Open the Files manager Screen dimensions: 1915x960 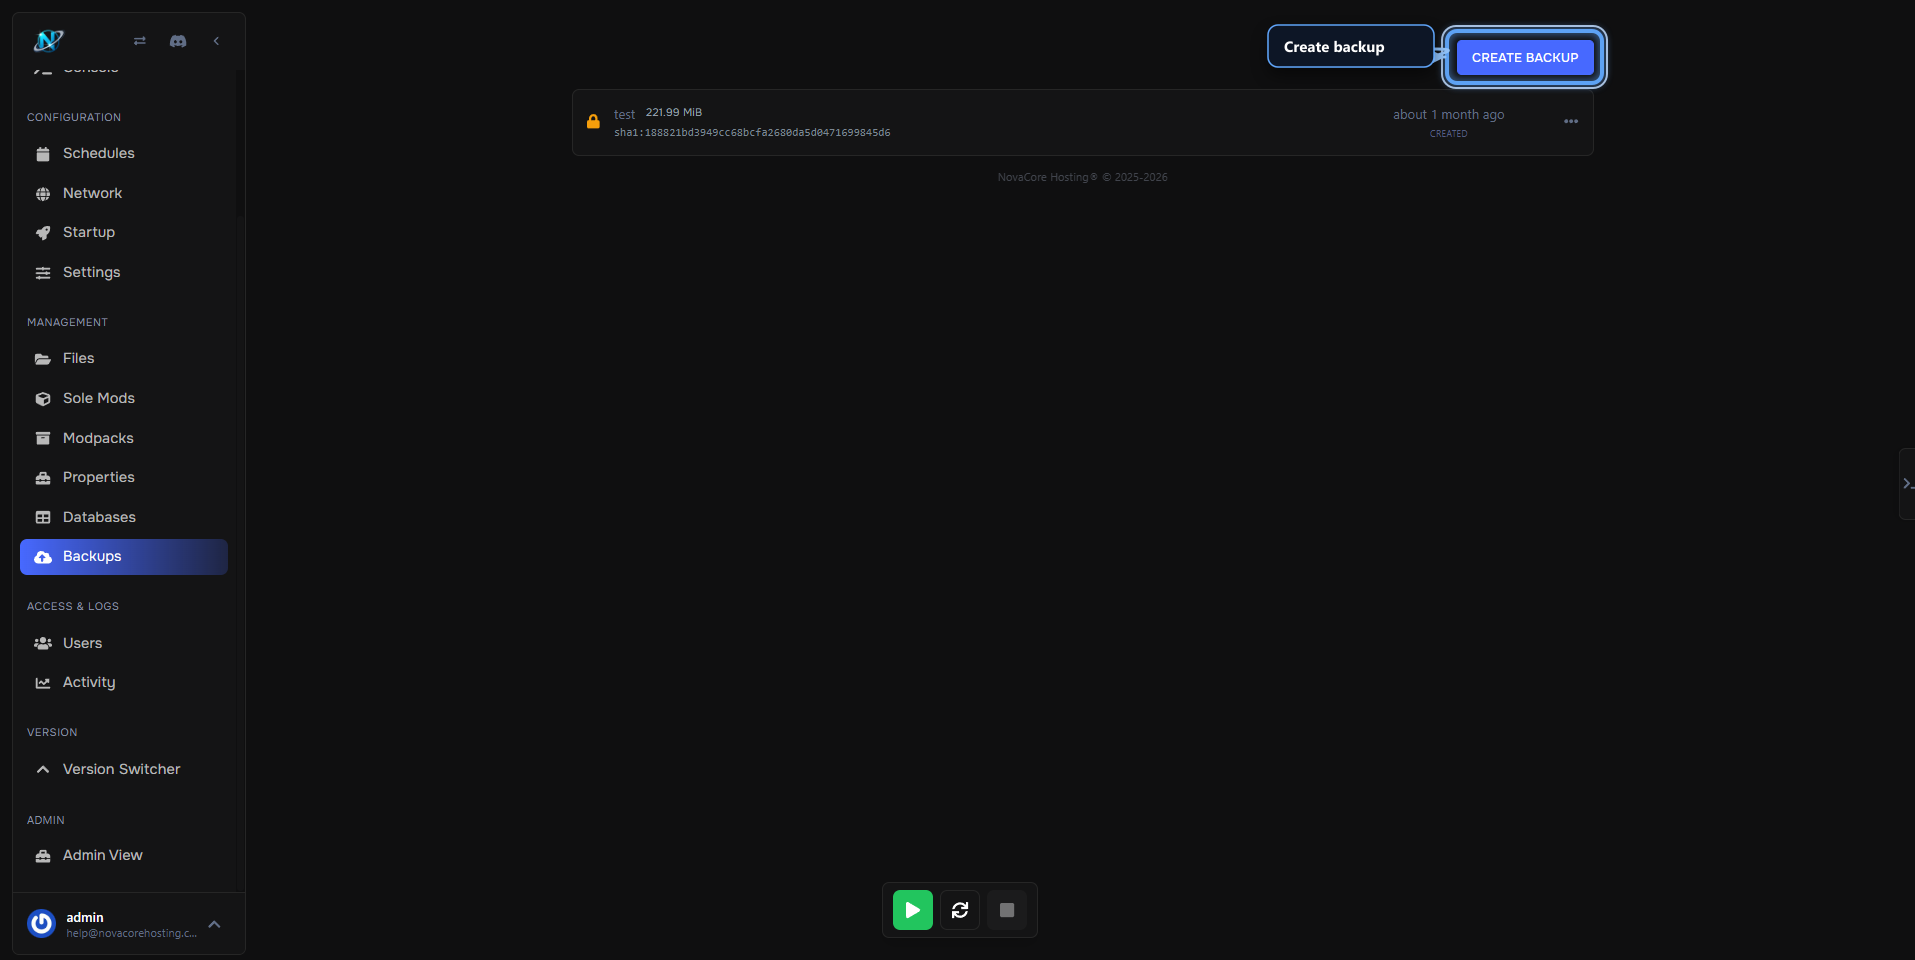(124, 358)
